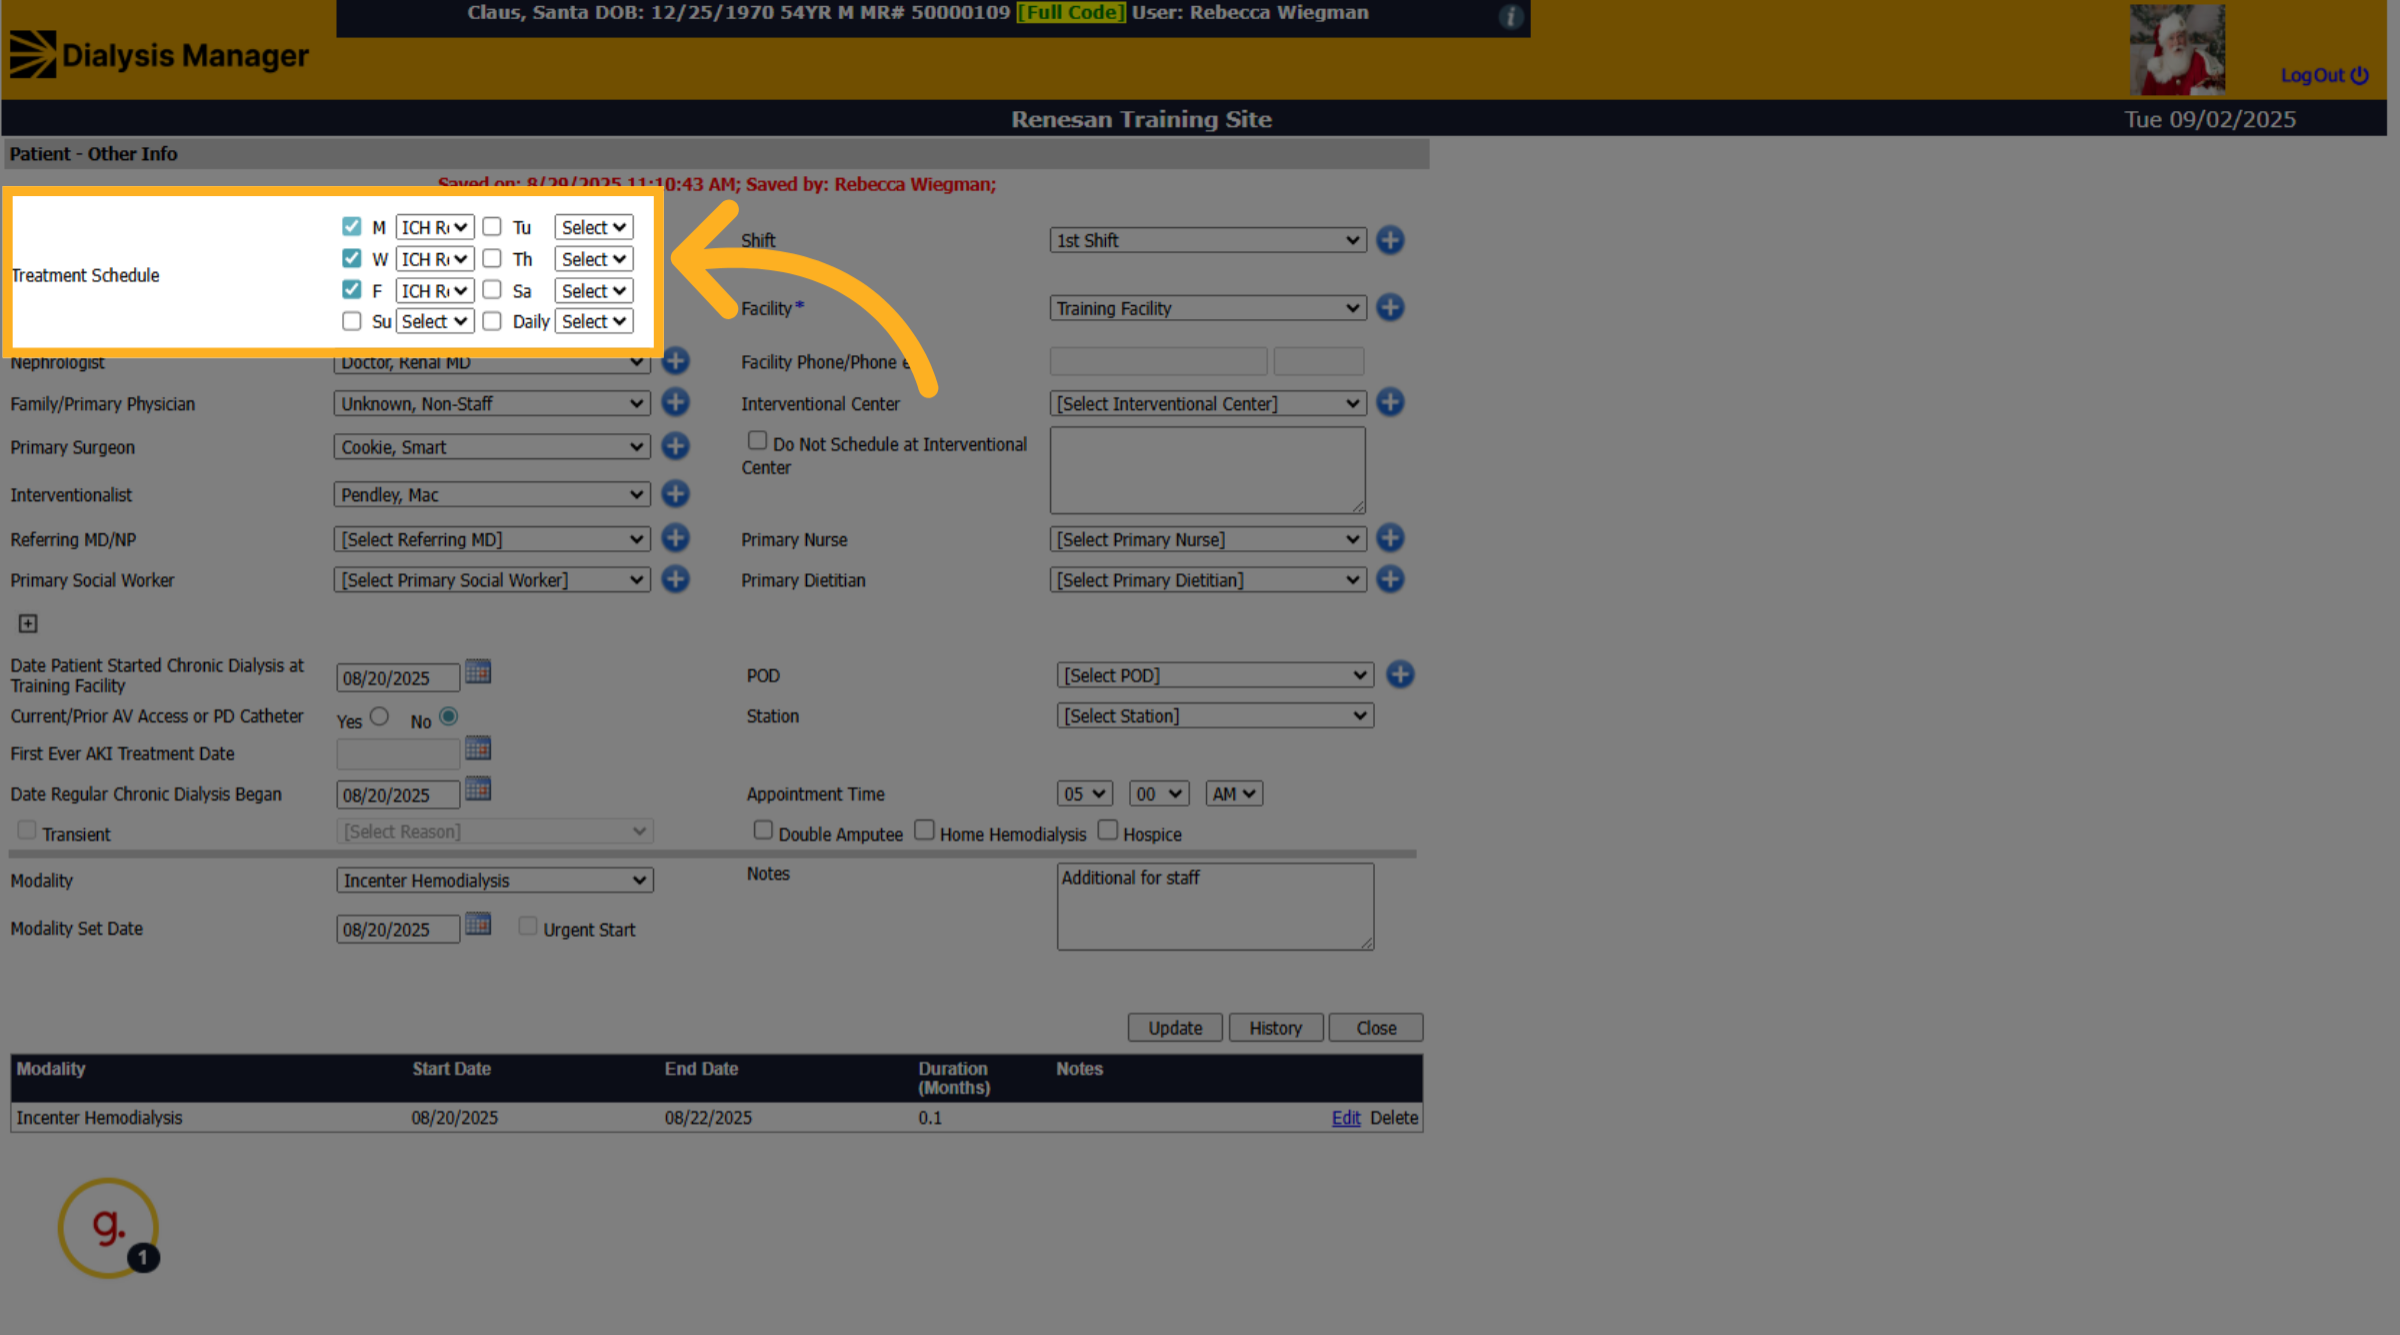The width and height of the screenshot is (2400, 1335).
Task: Open the Training Facility dropdown
Action: [1208, 308]
